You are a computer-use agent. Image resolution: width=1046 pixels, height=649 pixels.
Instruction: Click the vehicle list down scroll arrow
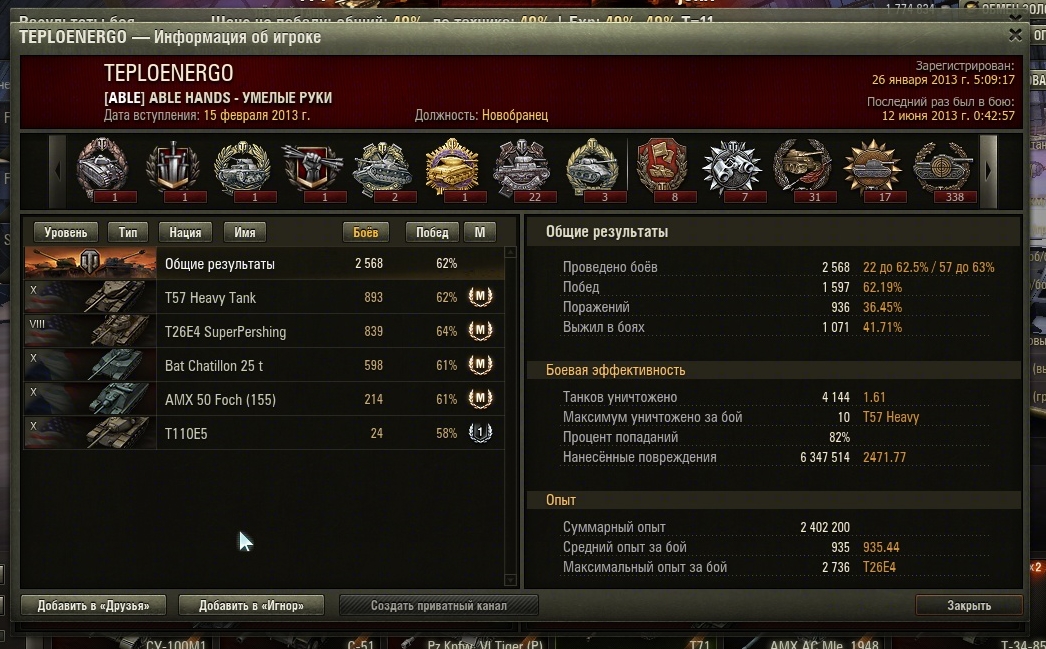511,580
